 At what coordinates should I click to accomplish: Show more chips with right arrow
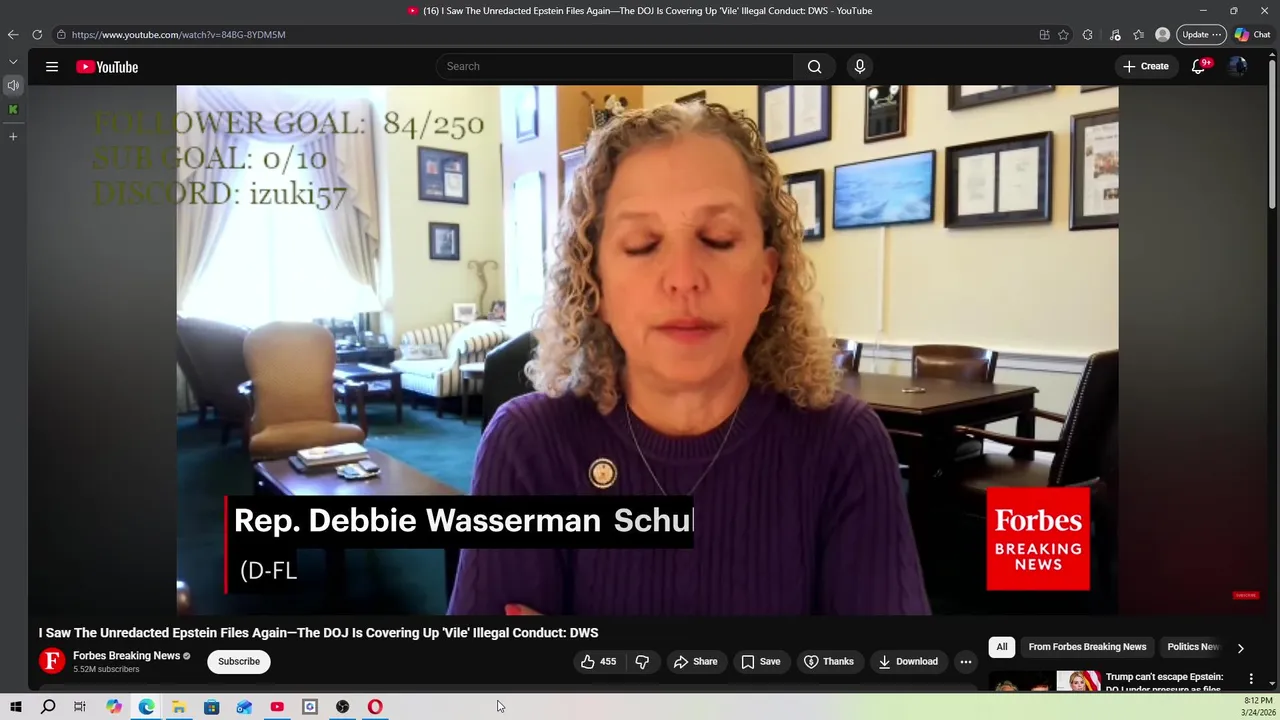click(x=1240, y=648)
